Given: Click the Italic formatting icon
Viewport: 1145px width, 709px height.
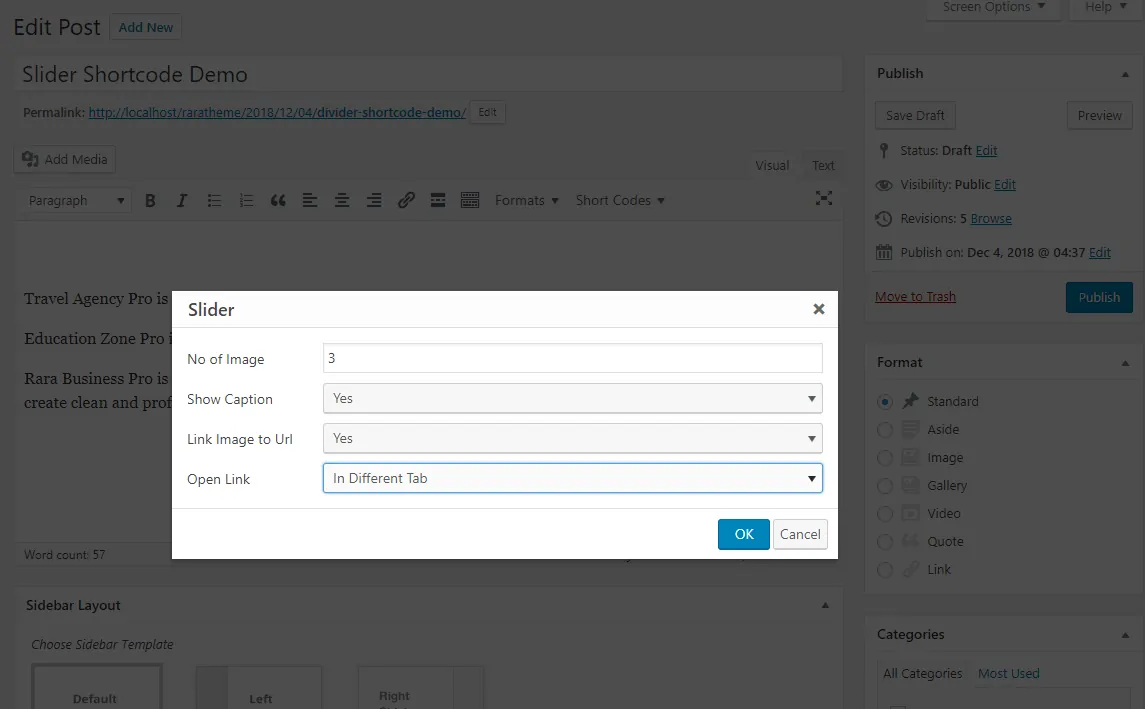Looking at the screenshot, I should coord(182,201).
